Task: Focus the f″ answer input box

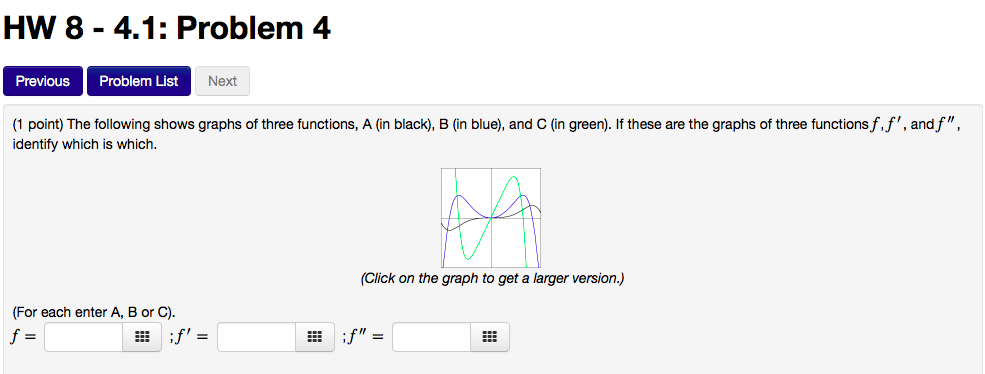Action: [x=432, y=337]
